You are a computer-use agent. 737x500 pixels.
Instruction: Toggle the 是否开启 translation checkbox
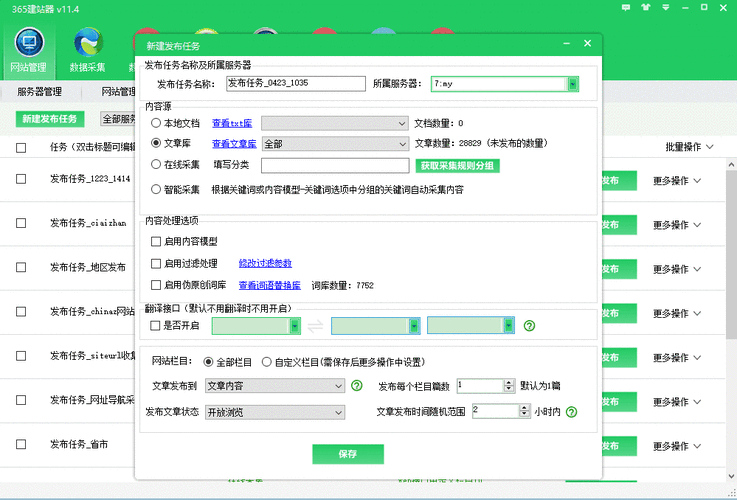click(156, 326)
